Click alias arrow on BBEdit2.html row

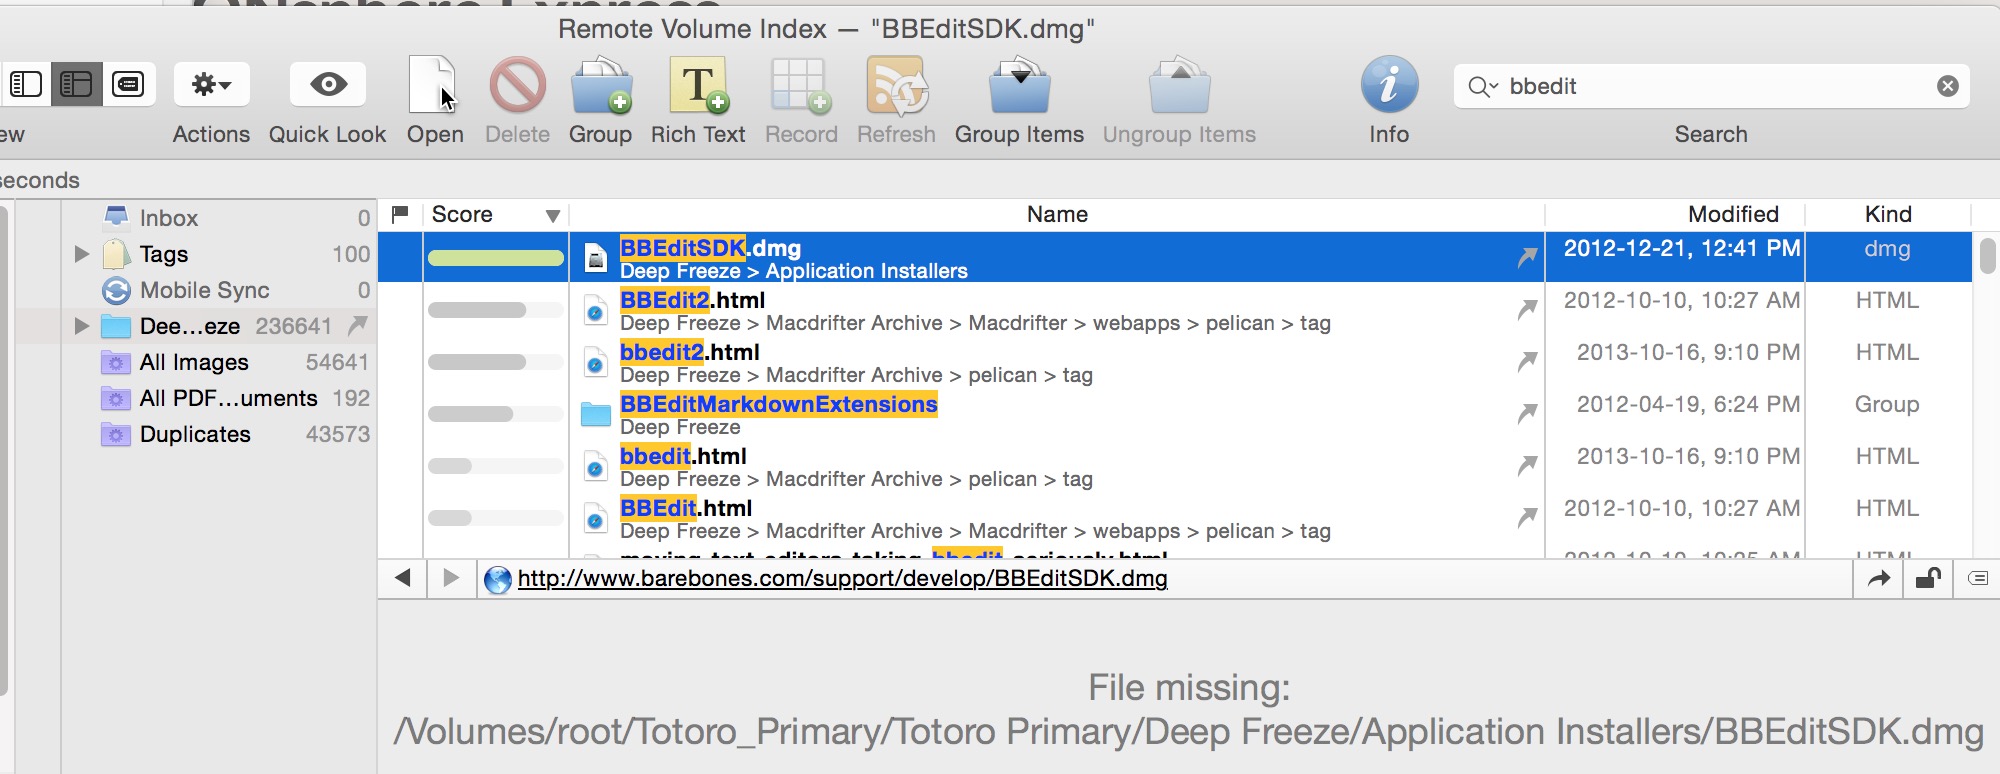1527,310
